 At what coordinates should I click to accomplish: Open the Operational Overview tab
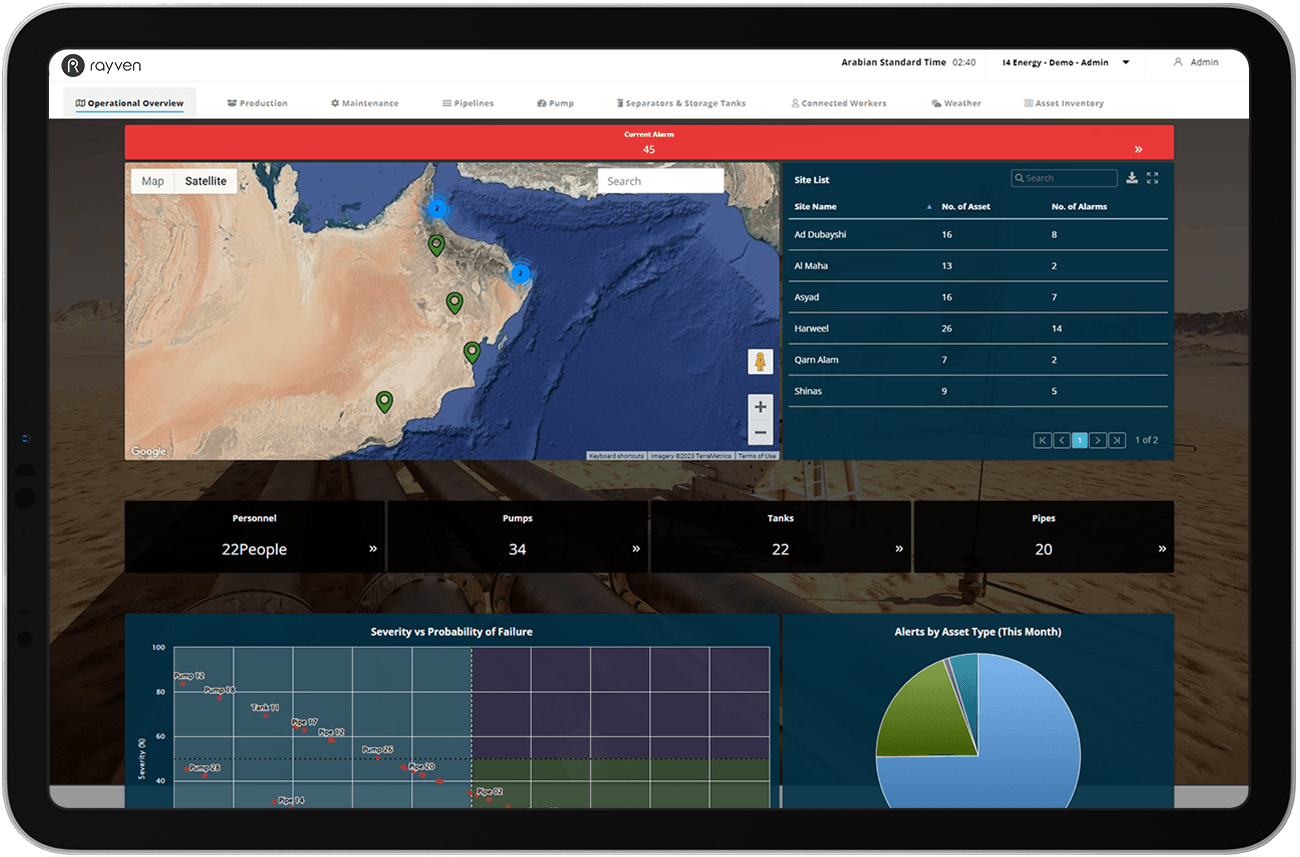130,103
